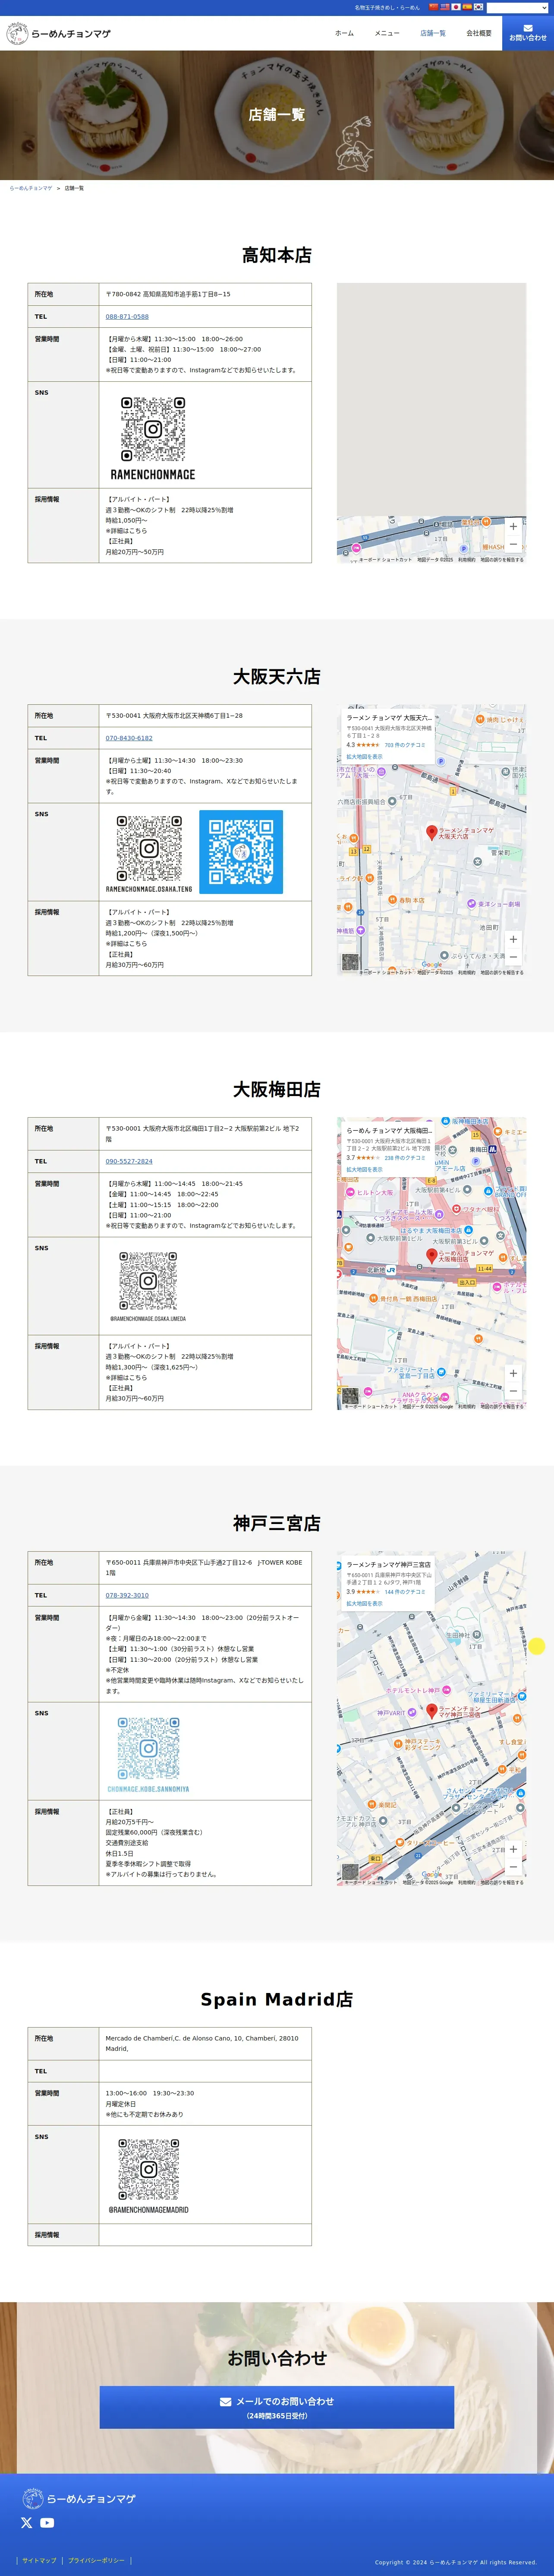Click the red pin on Kobe Sannomiya map
This screenshot has height=2576, width=554.
pyautogui.click(x=432, y=1712)
